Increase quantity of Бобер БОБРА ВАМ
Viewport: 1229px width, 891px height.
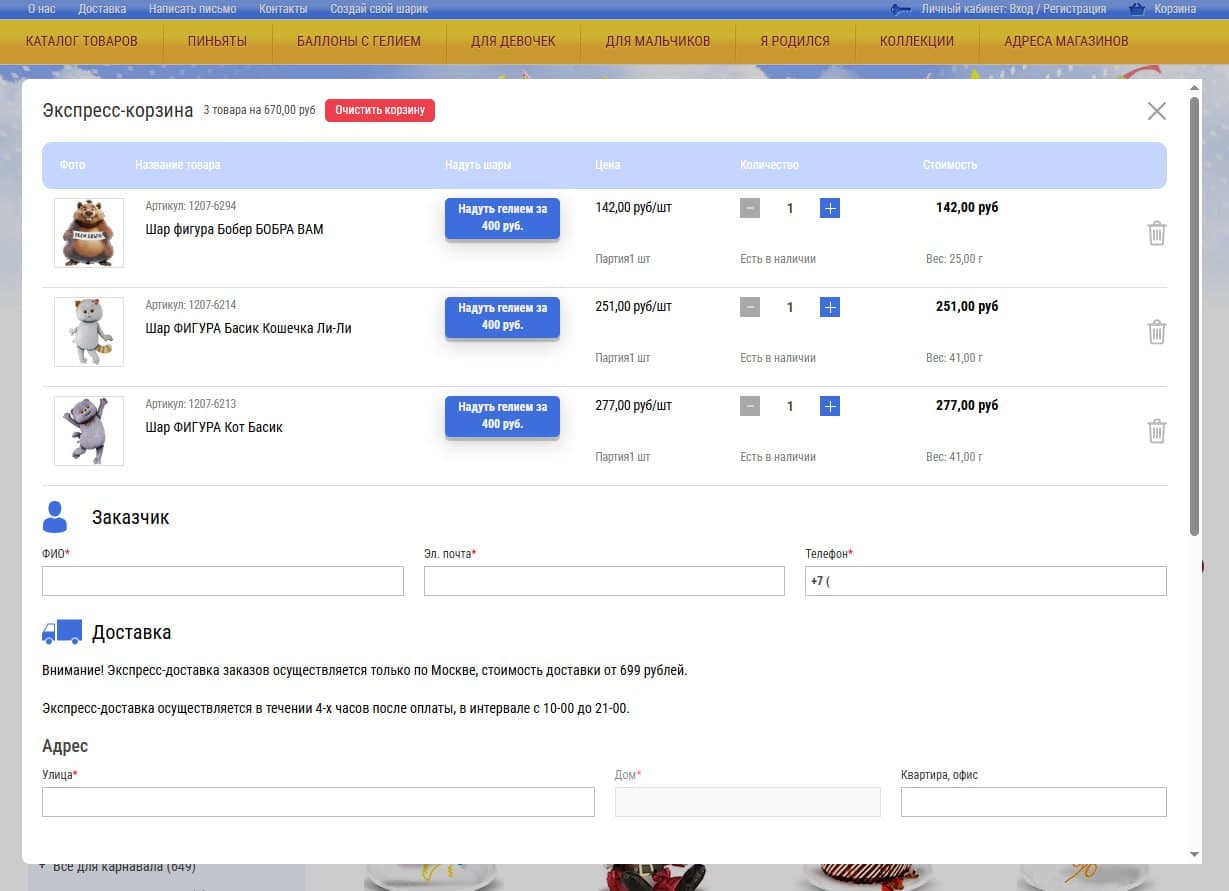[829, 208]
